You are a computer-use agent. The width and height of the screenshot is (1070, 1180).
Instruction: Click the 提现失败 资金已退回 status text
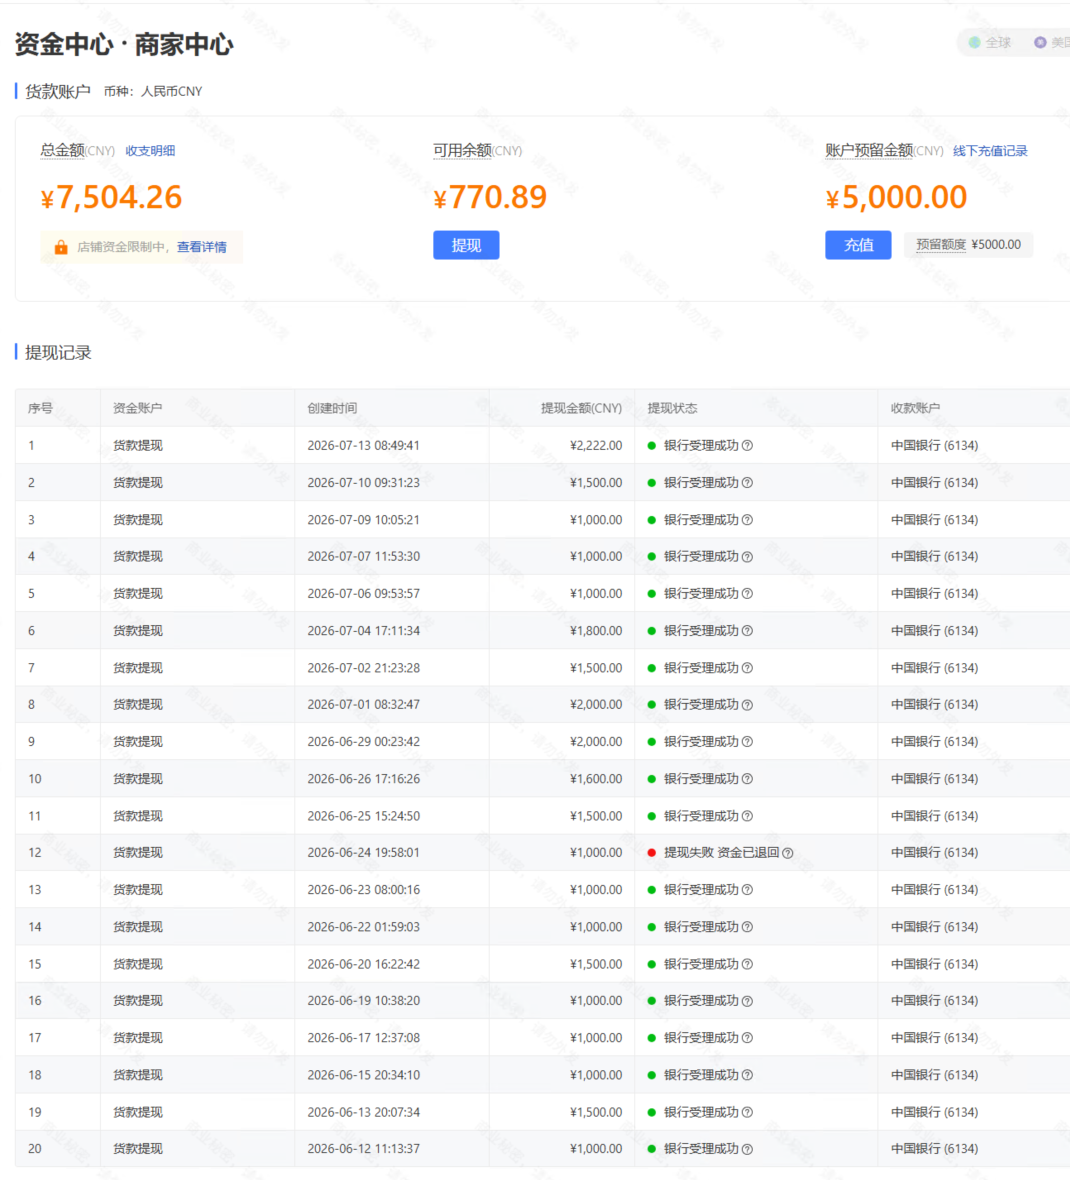click(721, 853)
